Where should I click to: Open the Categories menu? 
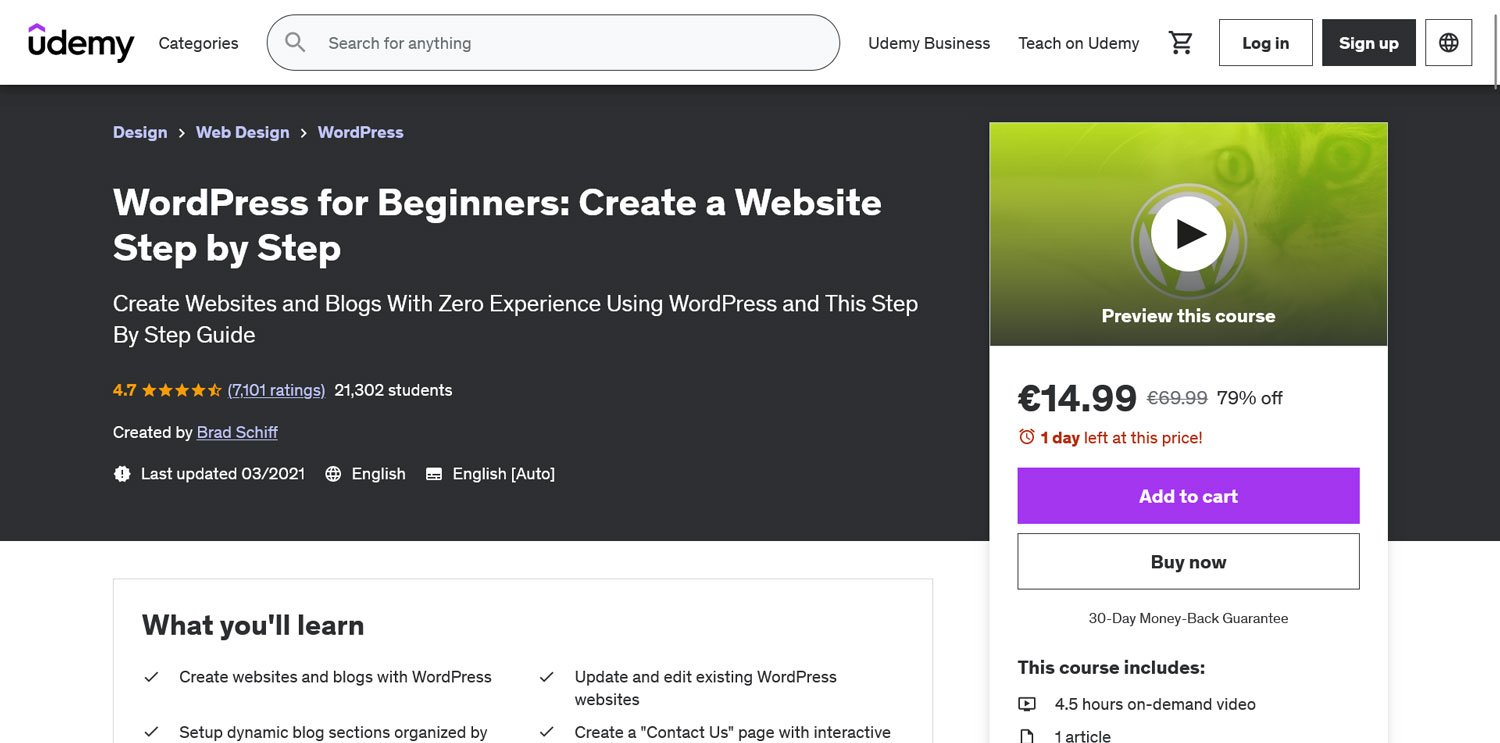point(198,43)
